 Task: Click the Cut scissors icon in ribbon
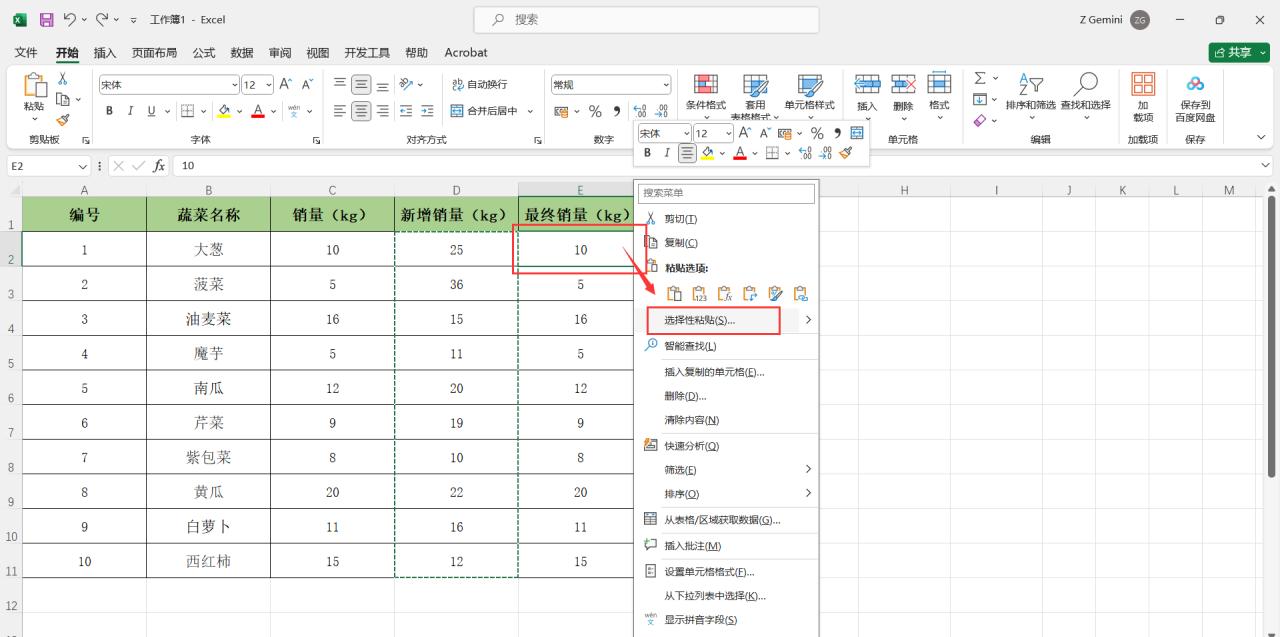(62, 79)
